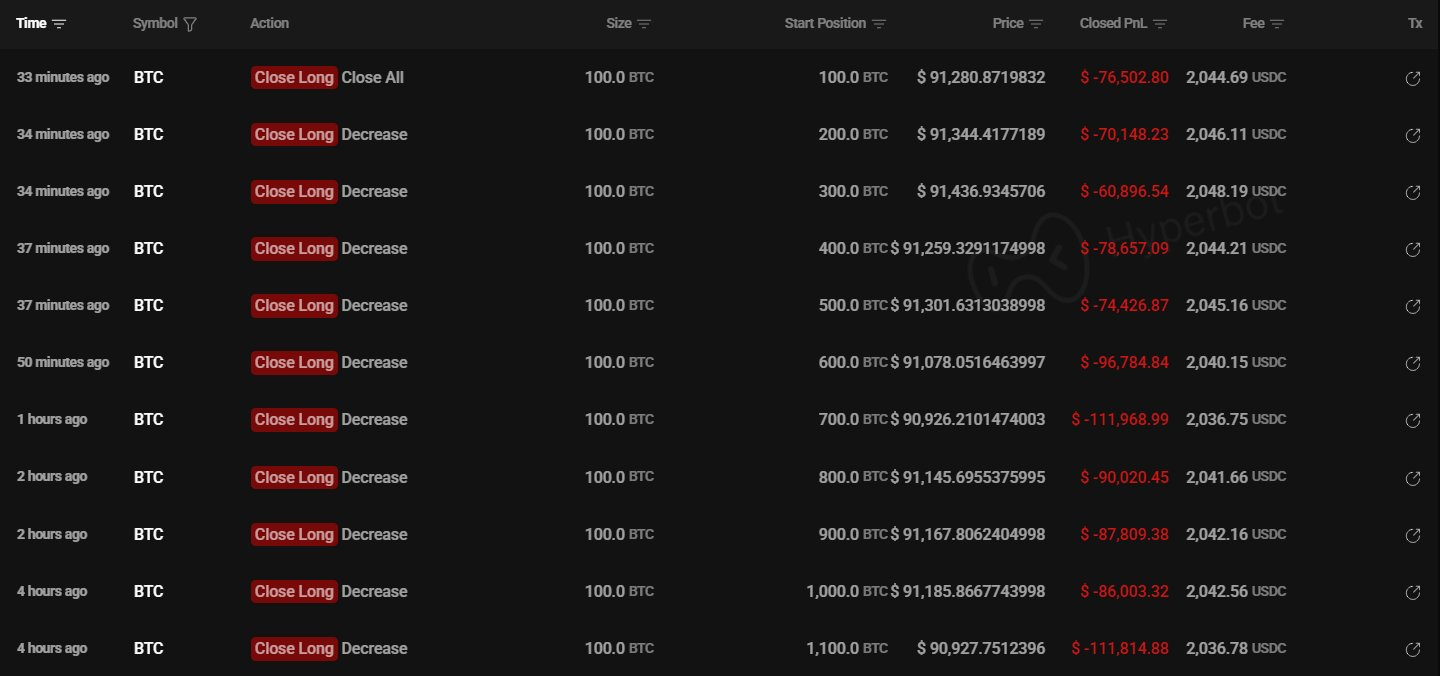1440x676 pixels.
Task: Open transaction link for the 50 minutes ago row
Action: pyautogui.click(x=1413, y=363)
